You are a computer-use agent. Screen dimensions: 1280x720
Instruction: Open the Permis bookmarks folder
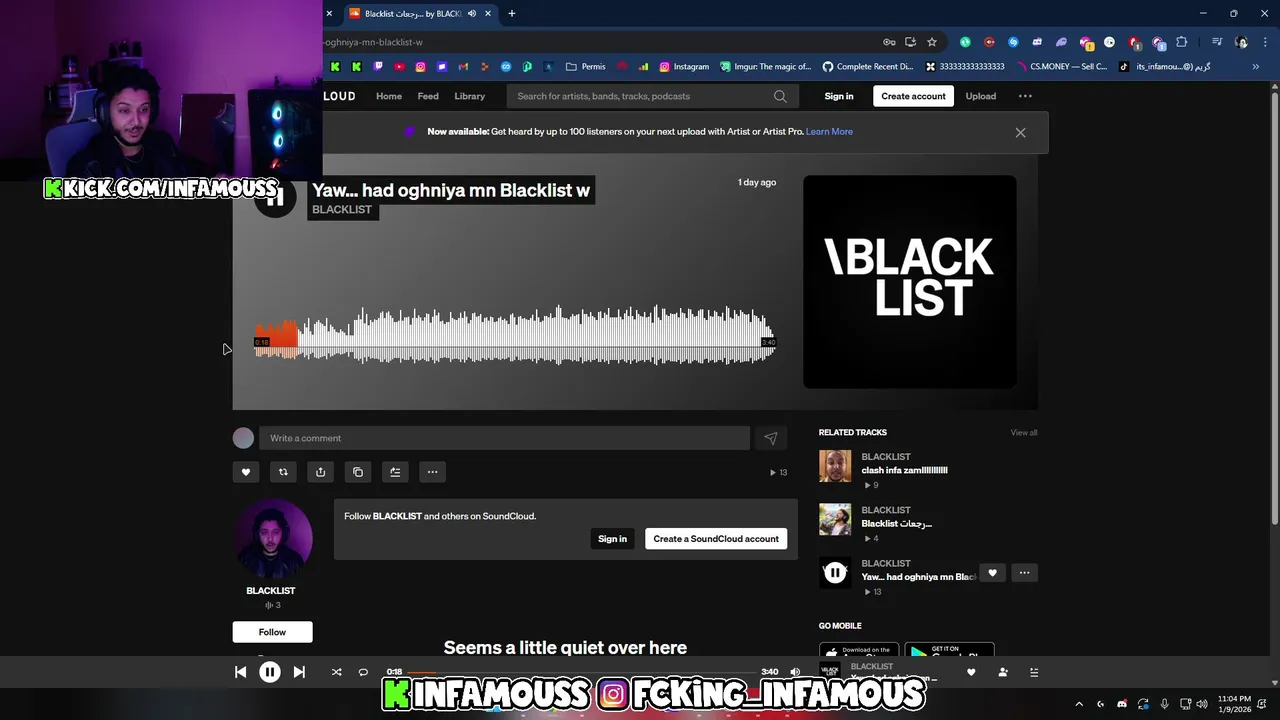586,67
